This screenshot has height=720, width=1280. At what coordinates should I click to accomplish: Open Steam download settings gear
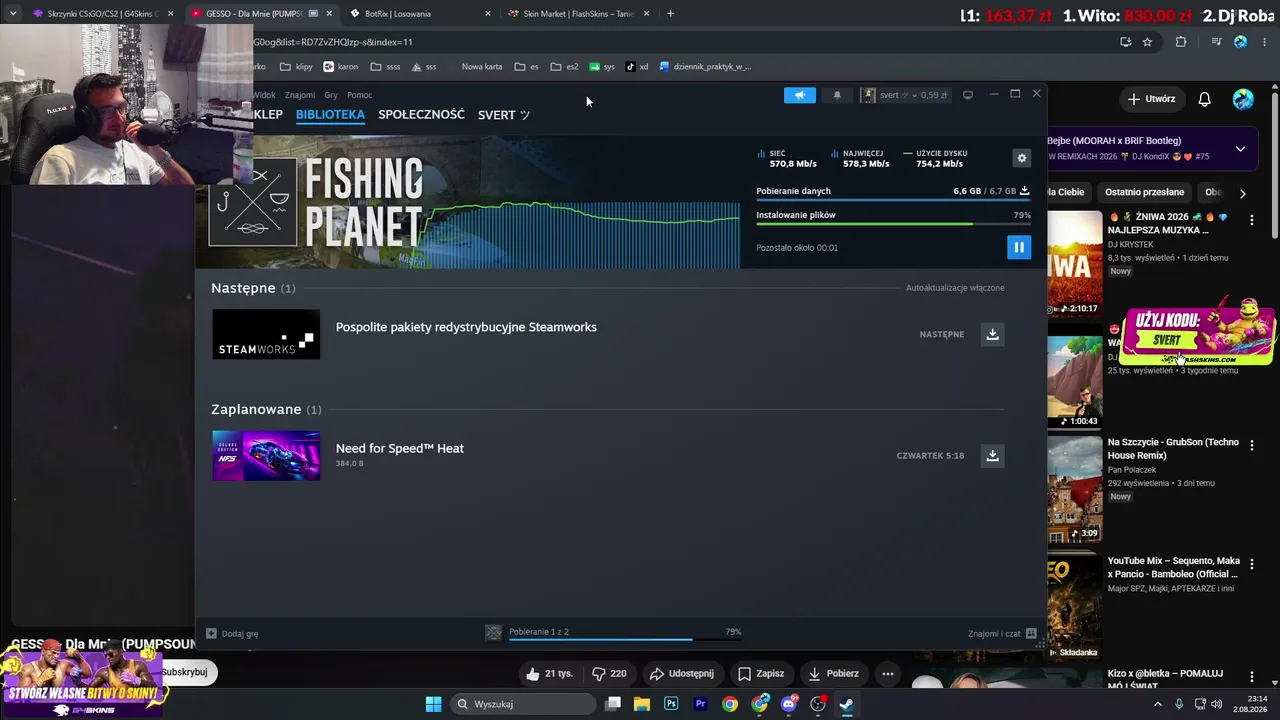1021,158
